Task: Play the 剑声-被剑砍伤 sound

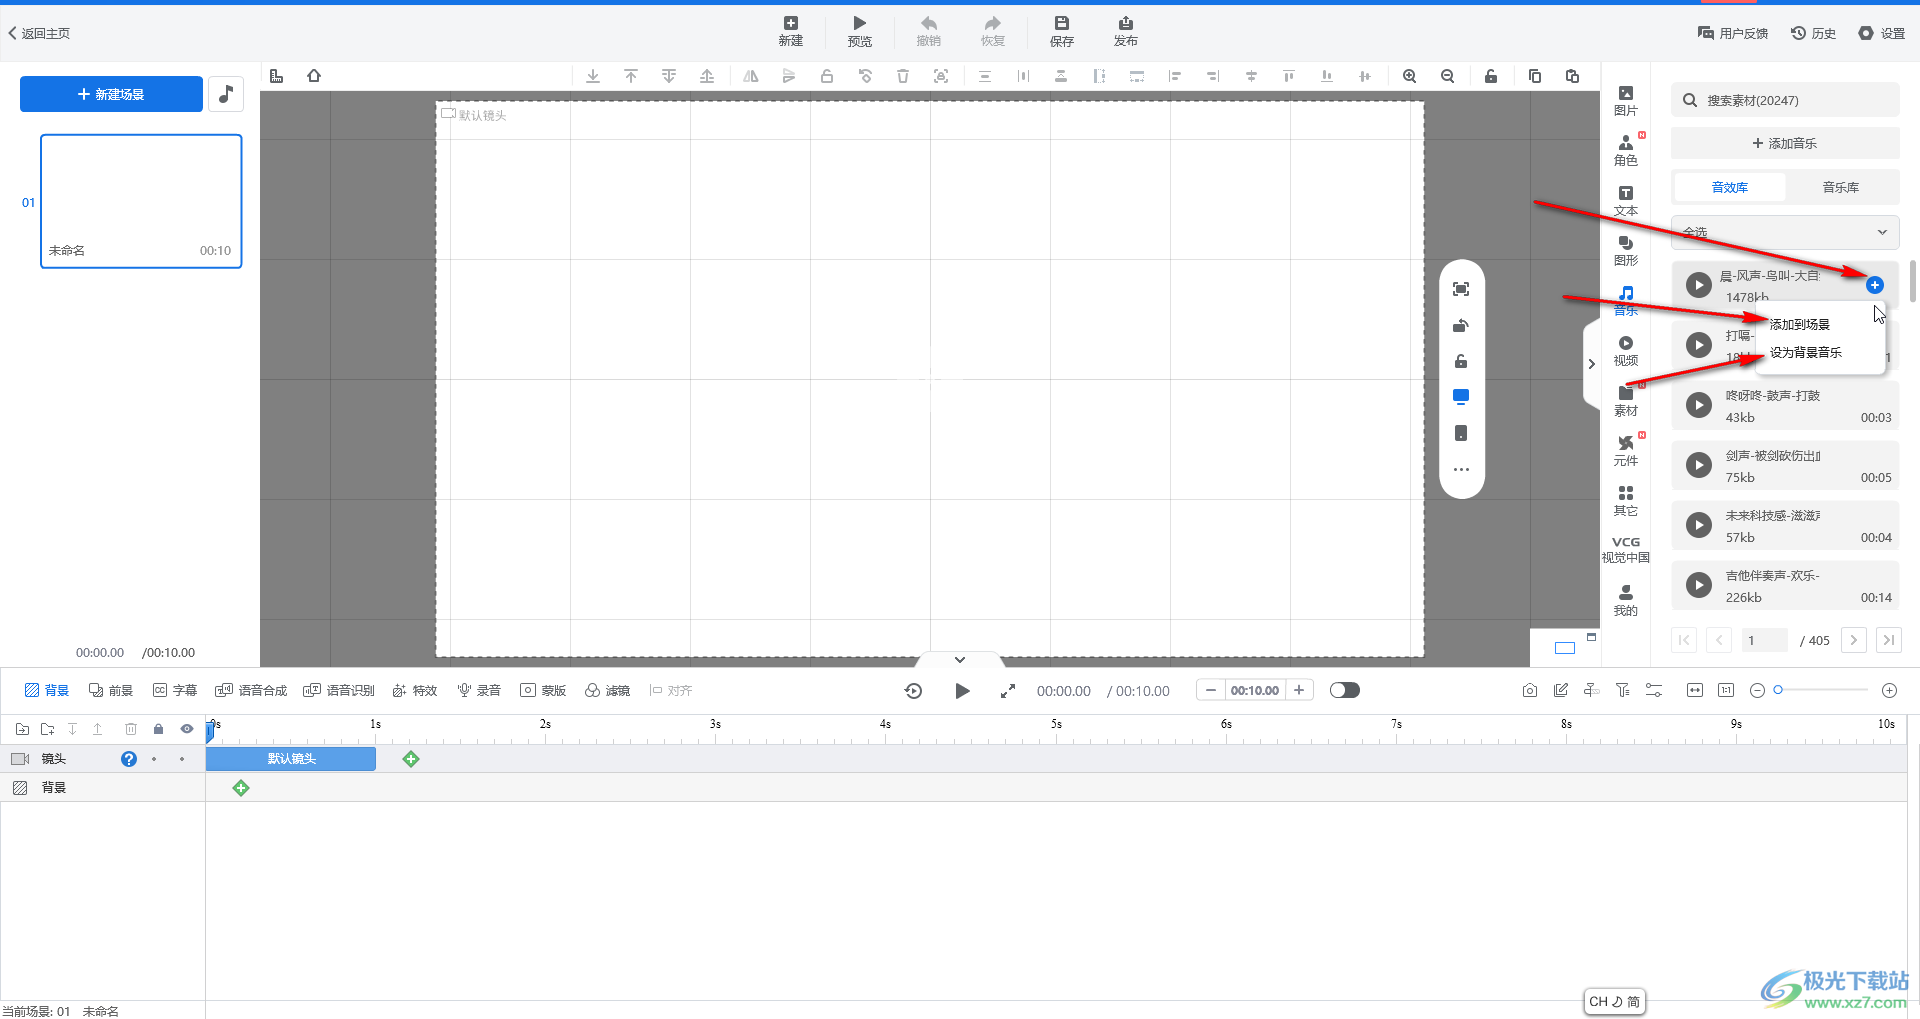Action: [x=1699, y=465]
